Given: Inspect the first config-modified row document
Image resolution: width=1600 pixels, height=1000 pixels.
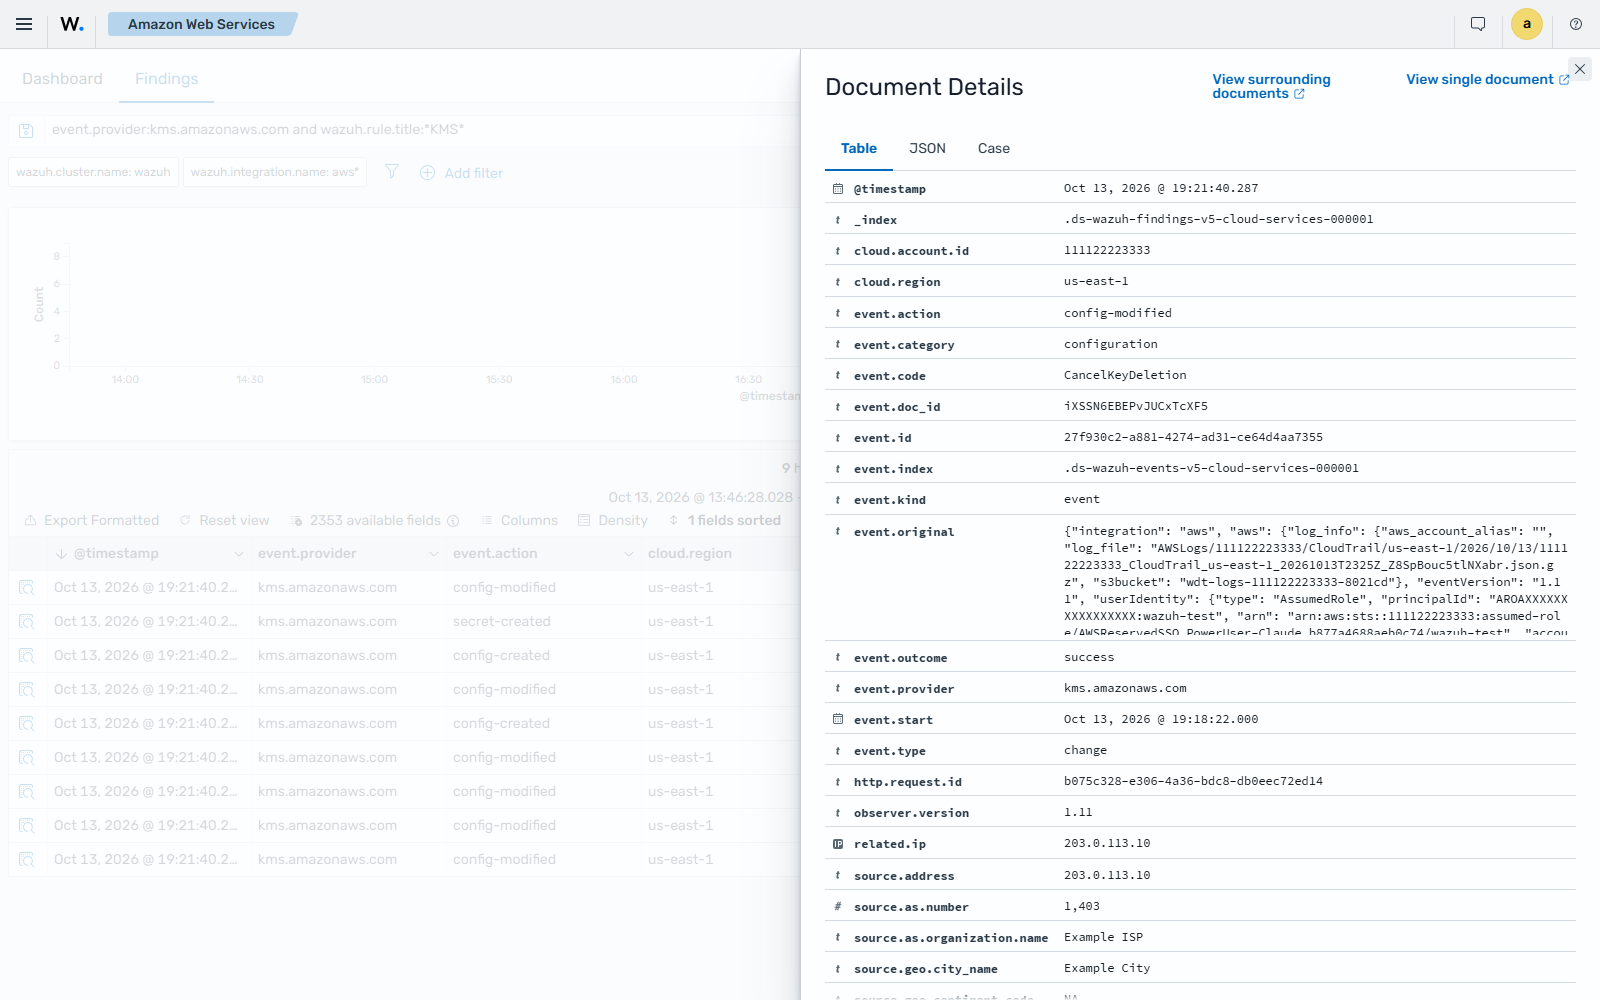Looking at the screenshot, I should coord(27,588).
